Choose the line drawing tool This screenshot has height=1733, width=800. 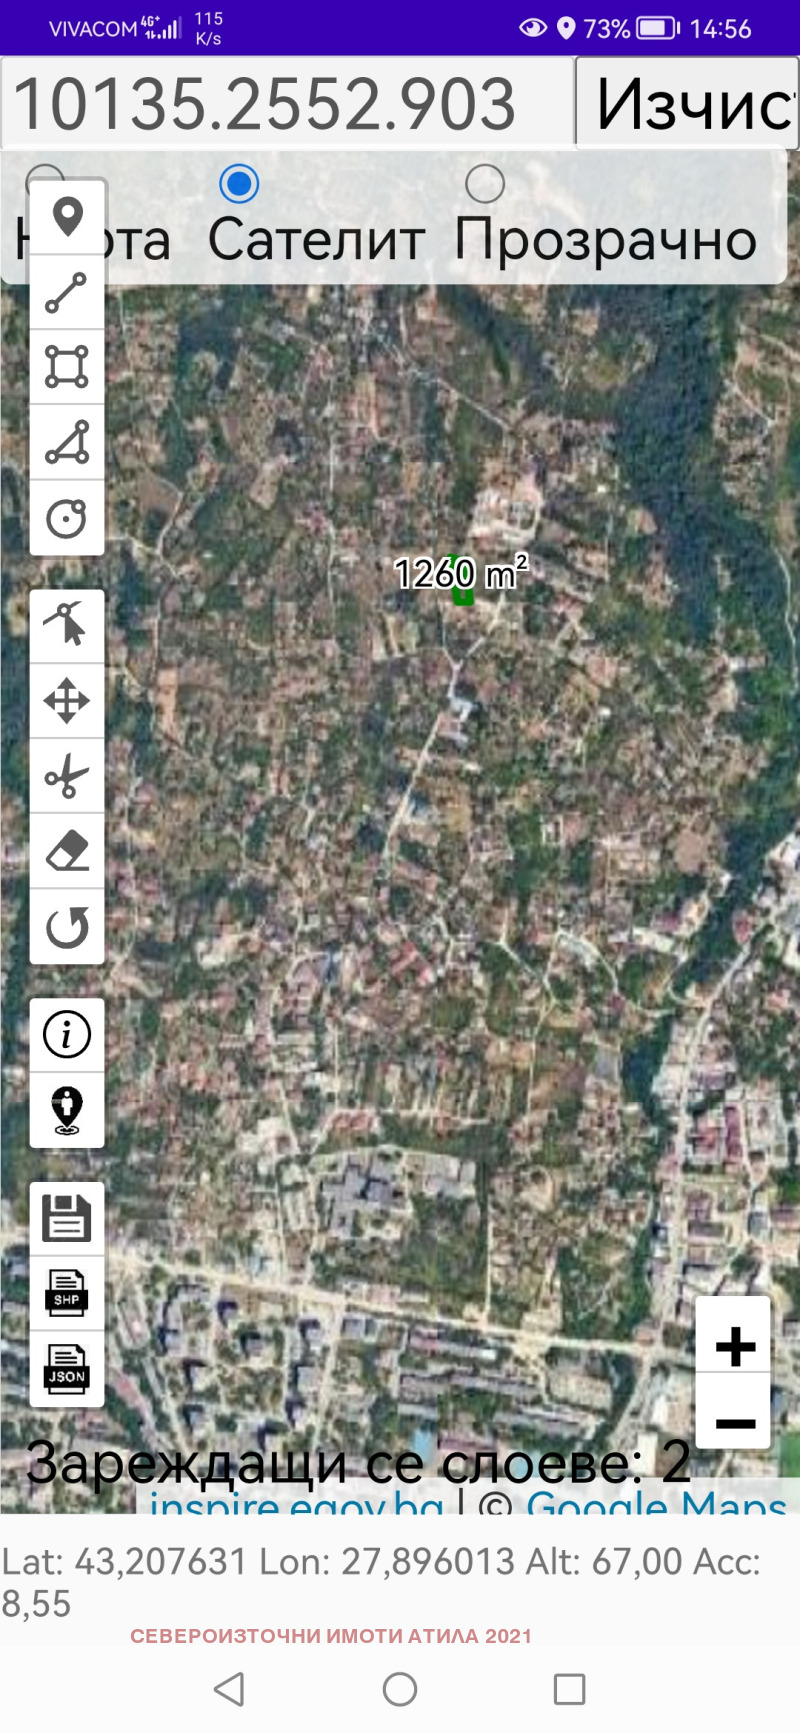coord(67,293)
